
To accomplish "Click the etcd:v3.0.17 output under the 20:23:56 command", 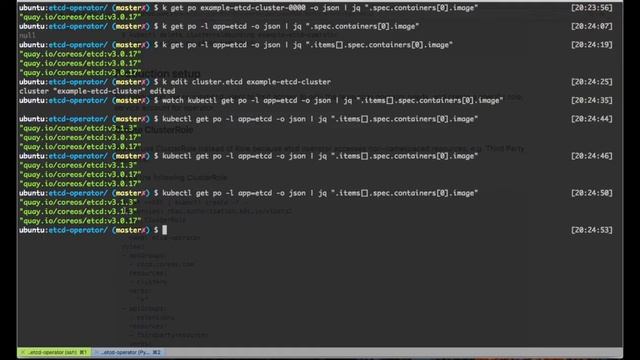I will pos(80,17).
